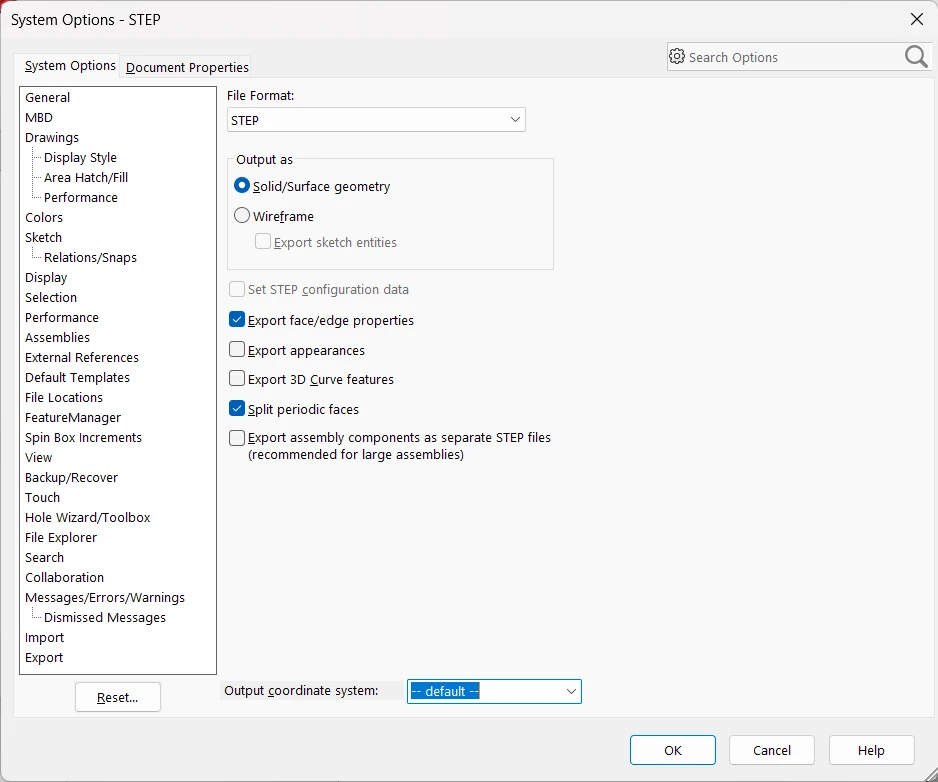Open External References settings

82,357
